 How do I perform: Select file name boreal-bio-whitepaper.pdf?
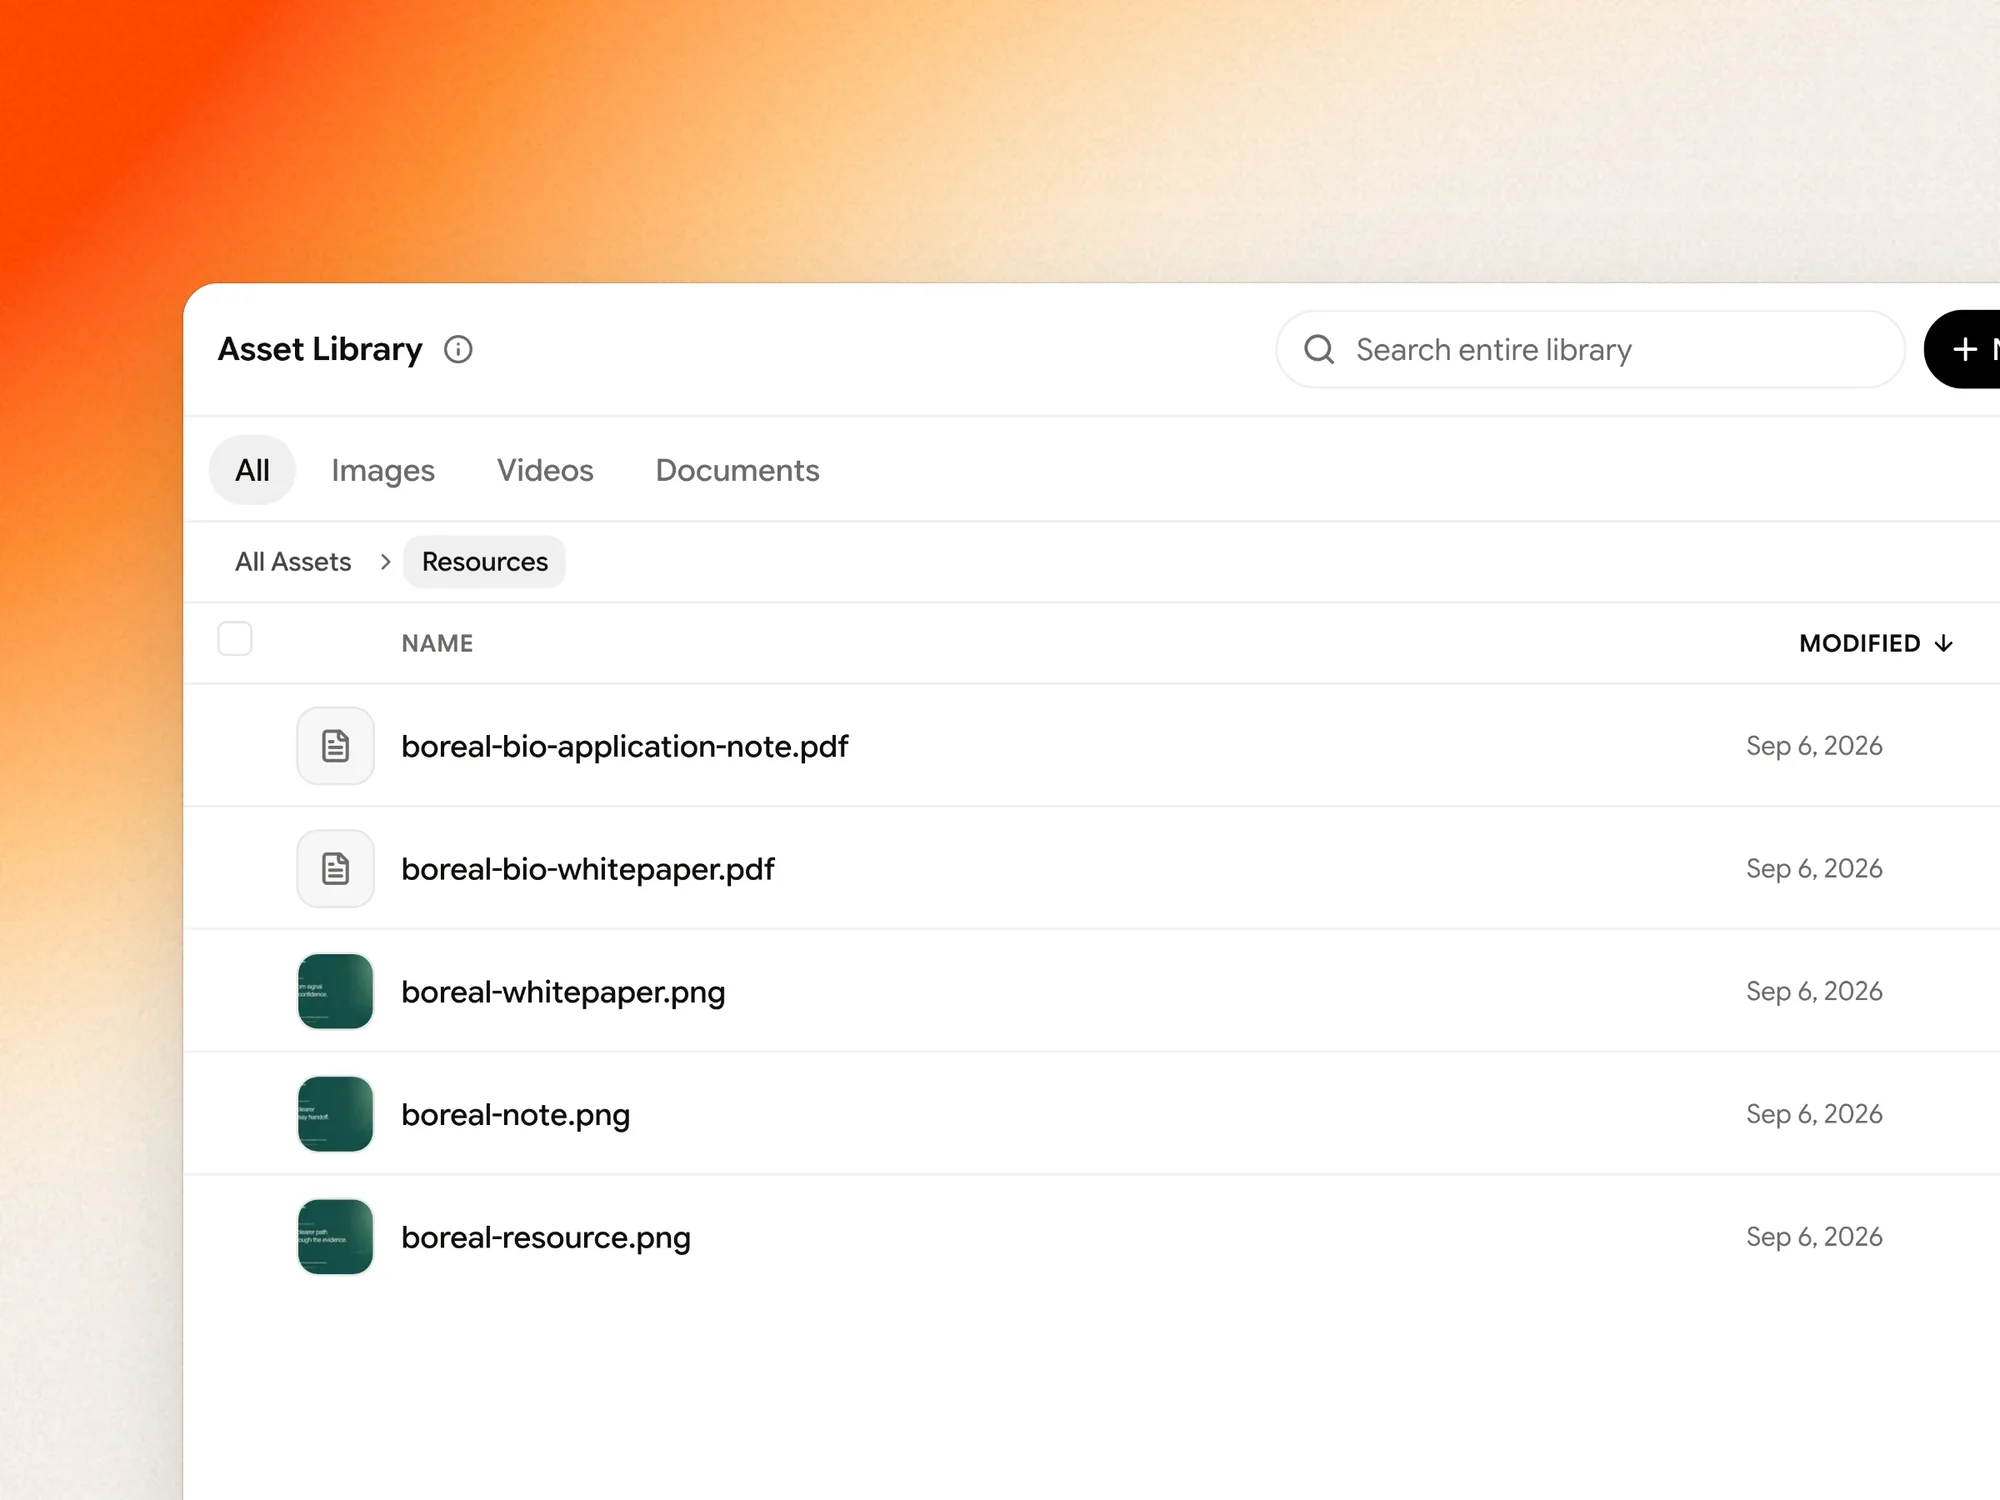pos(588,869)
